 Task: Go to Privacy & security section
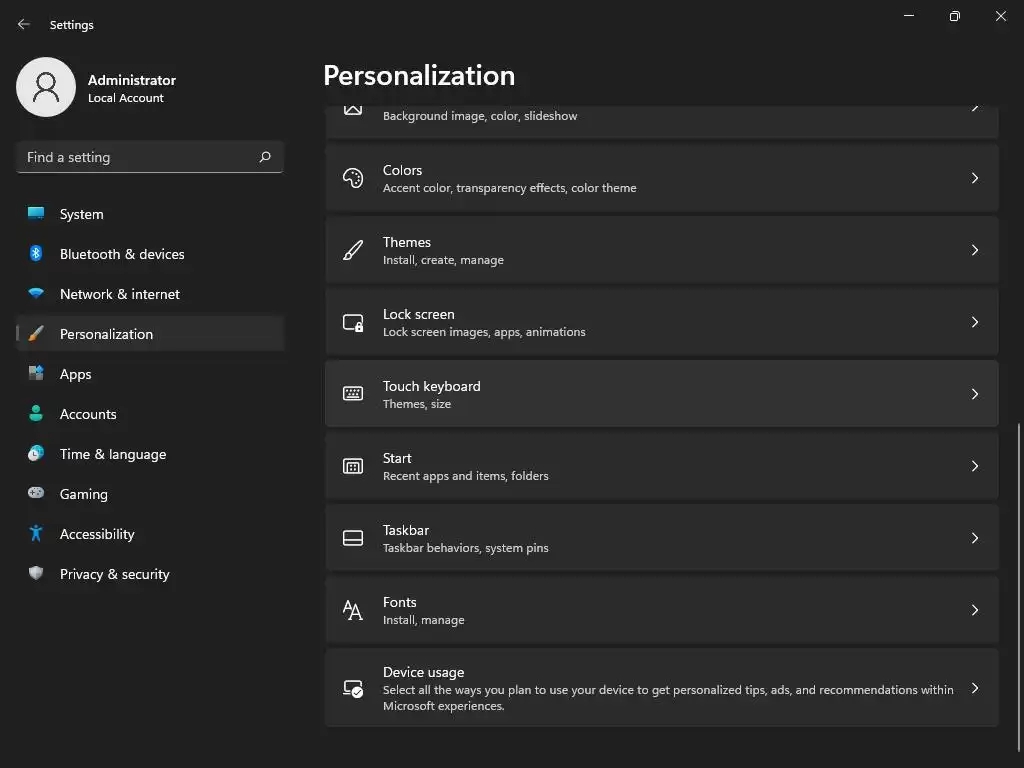pos(114,574)
